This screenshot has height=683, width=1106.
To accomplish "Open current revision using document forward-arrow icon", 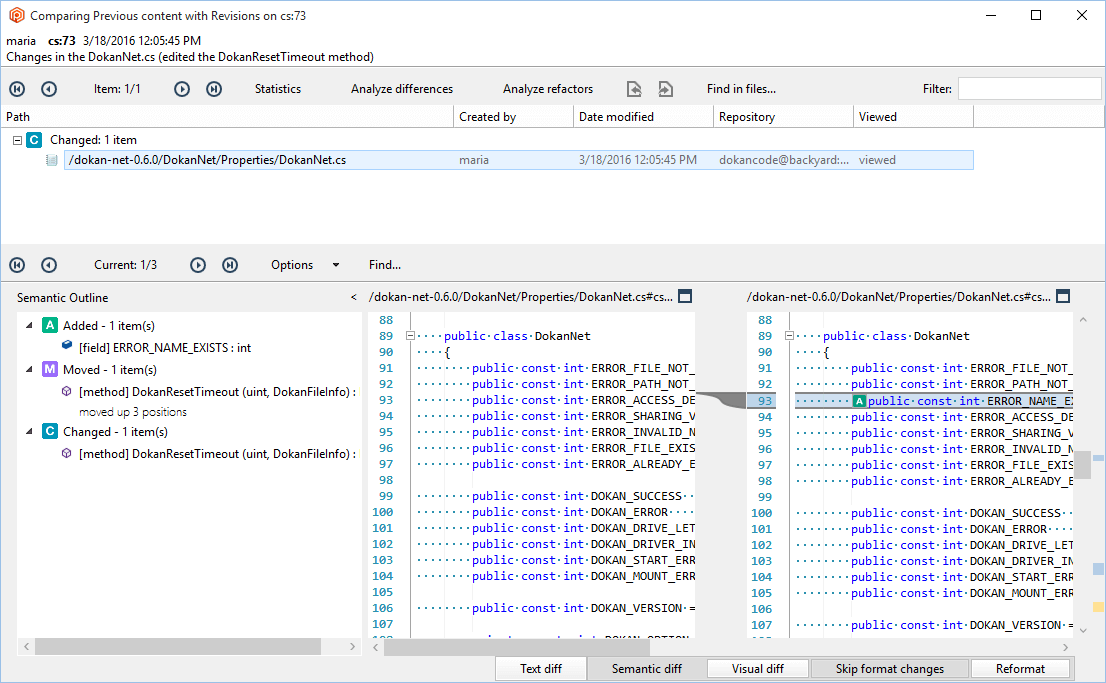I will tap(666, 88).
